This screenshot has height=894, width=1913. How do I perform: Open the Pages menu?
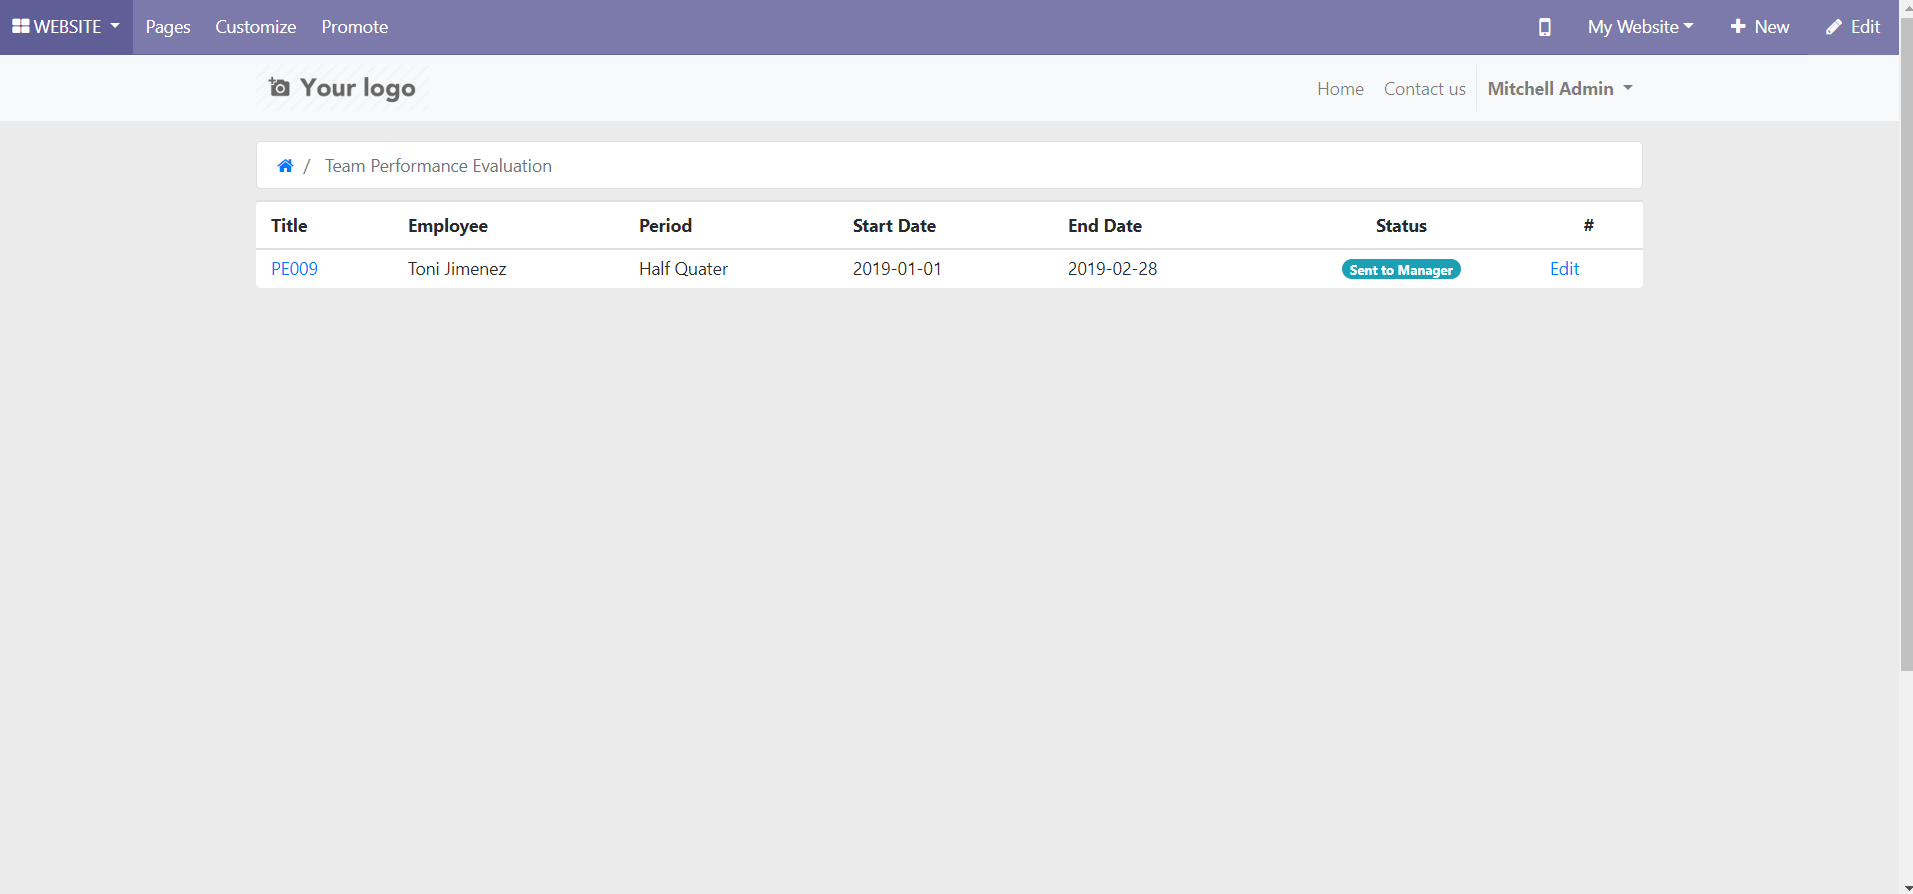167,27
